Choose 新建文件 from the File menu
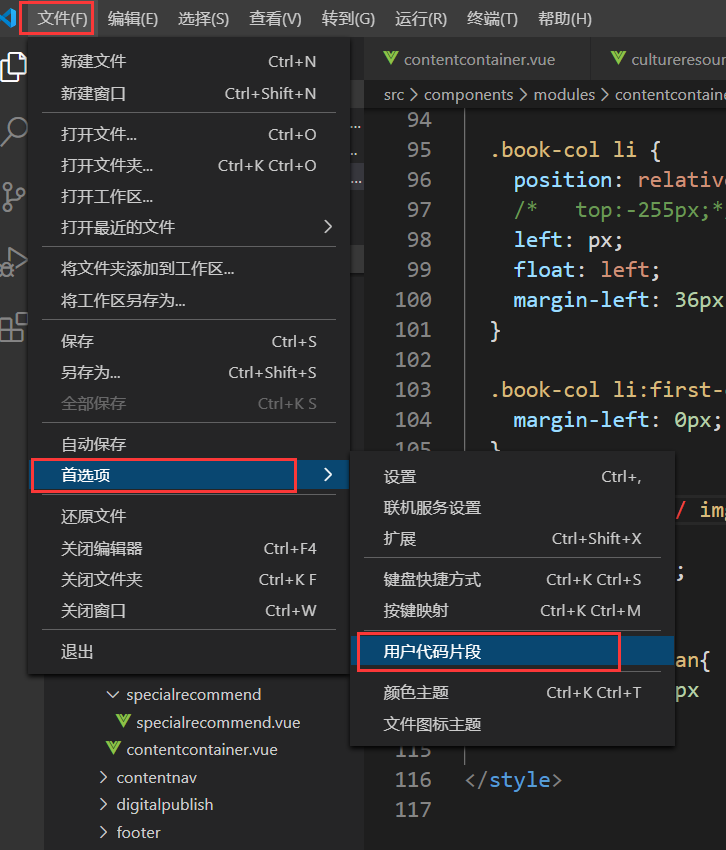The height and width of the screenshot is (850, 726). [x=189, y=61]
